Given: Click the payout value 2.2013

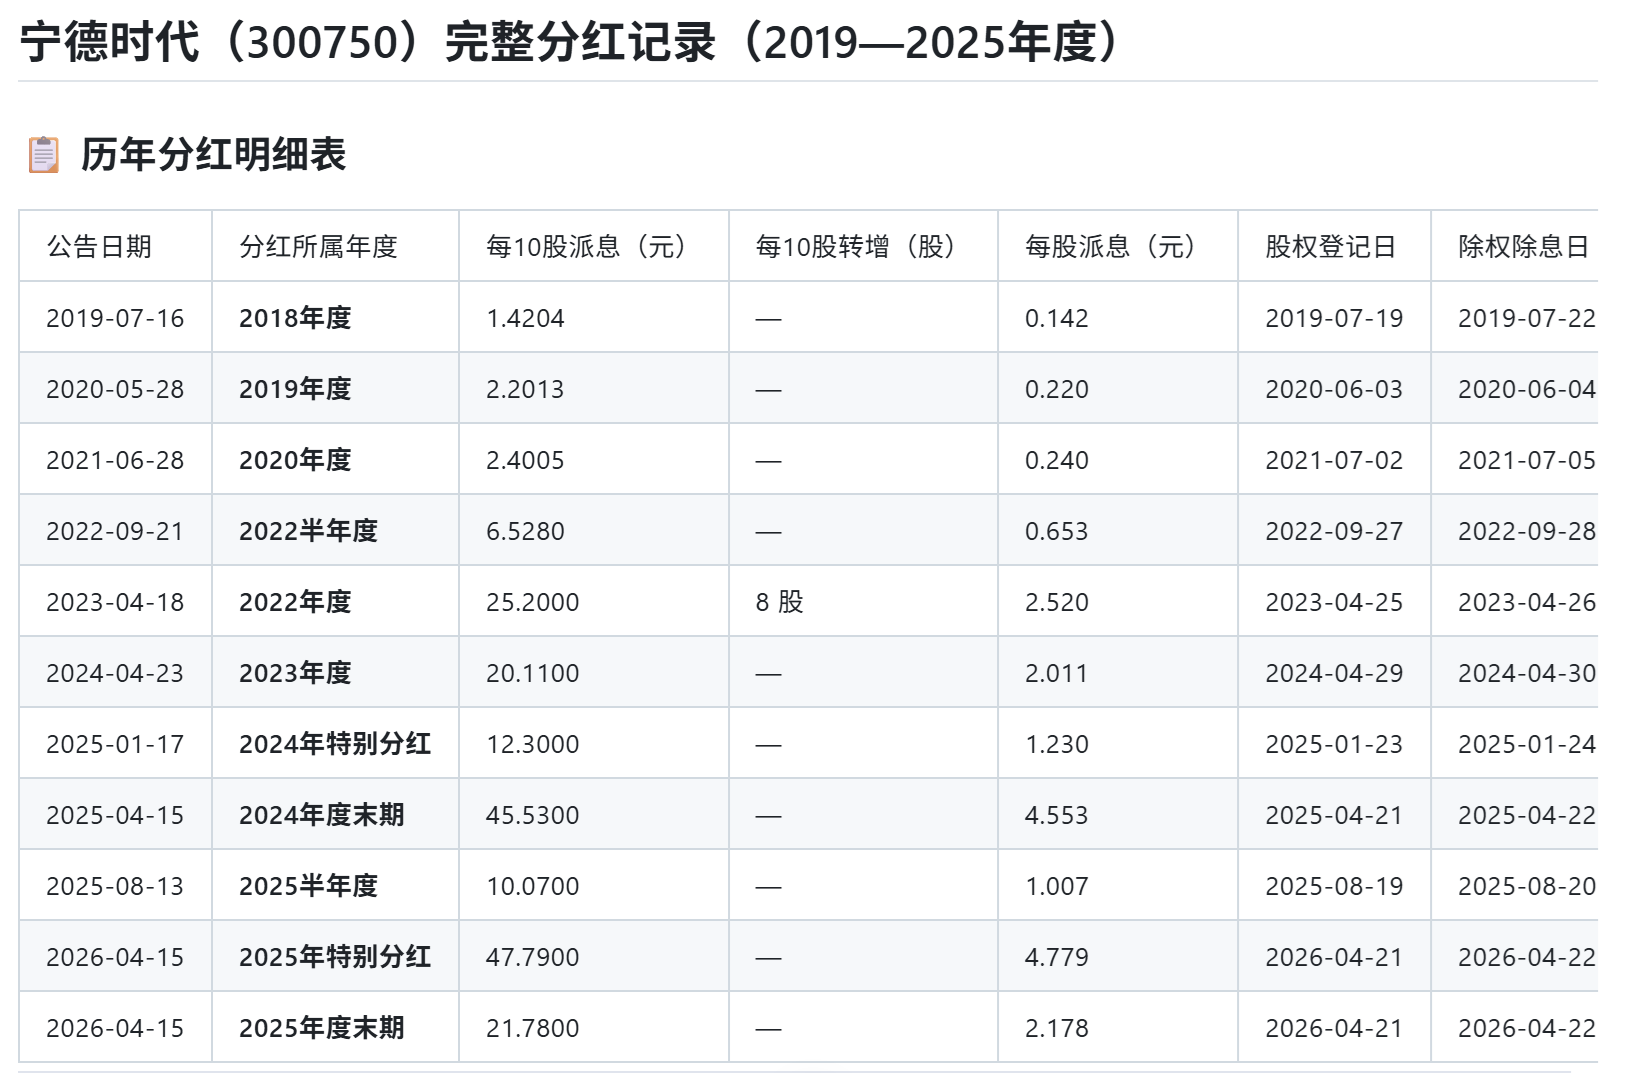Looking at the screenshot, I should tap(525, 389).
